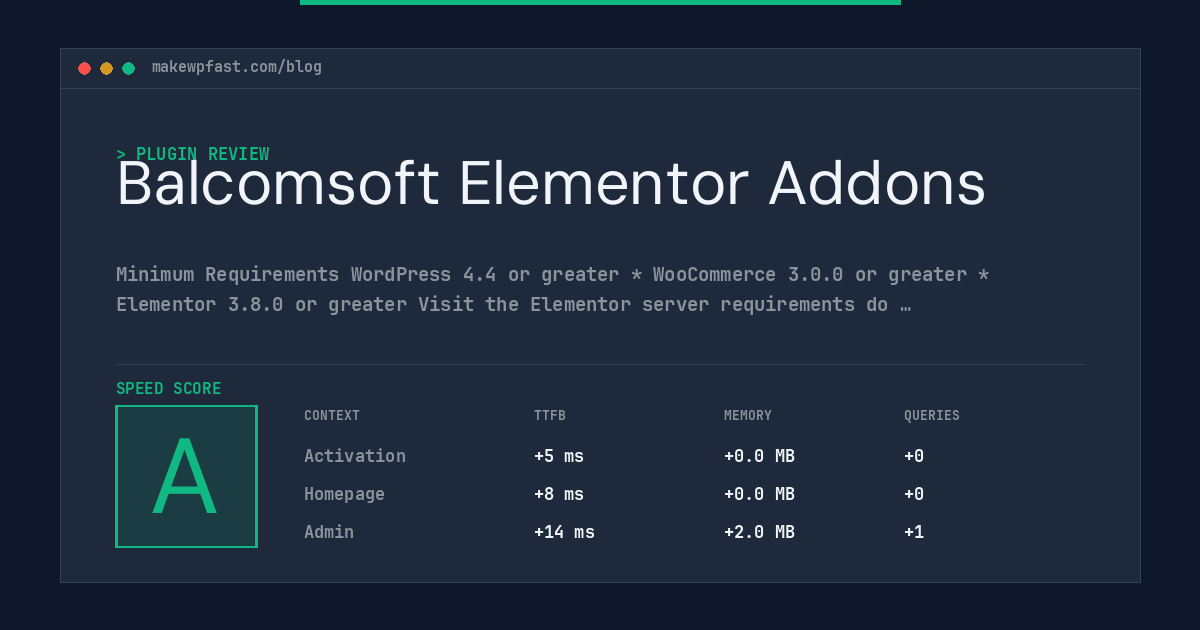Screen dimensions: 1200x630
Task: Click the +8 ms Homepage TTFB value
Action: pos(559,494)
